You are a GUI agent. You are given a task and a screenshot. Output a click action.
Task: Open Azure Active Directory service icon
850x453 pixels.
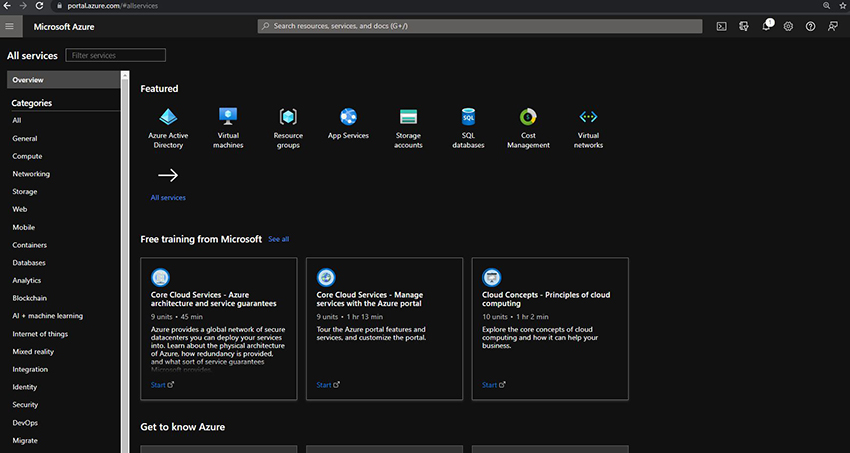[x=168, y=117]
